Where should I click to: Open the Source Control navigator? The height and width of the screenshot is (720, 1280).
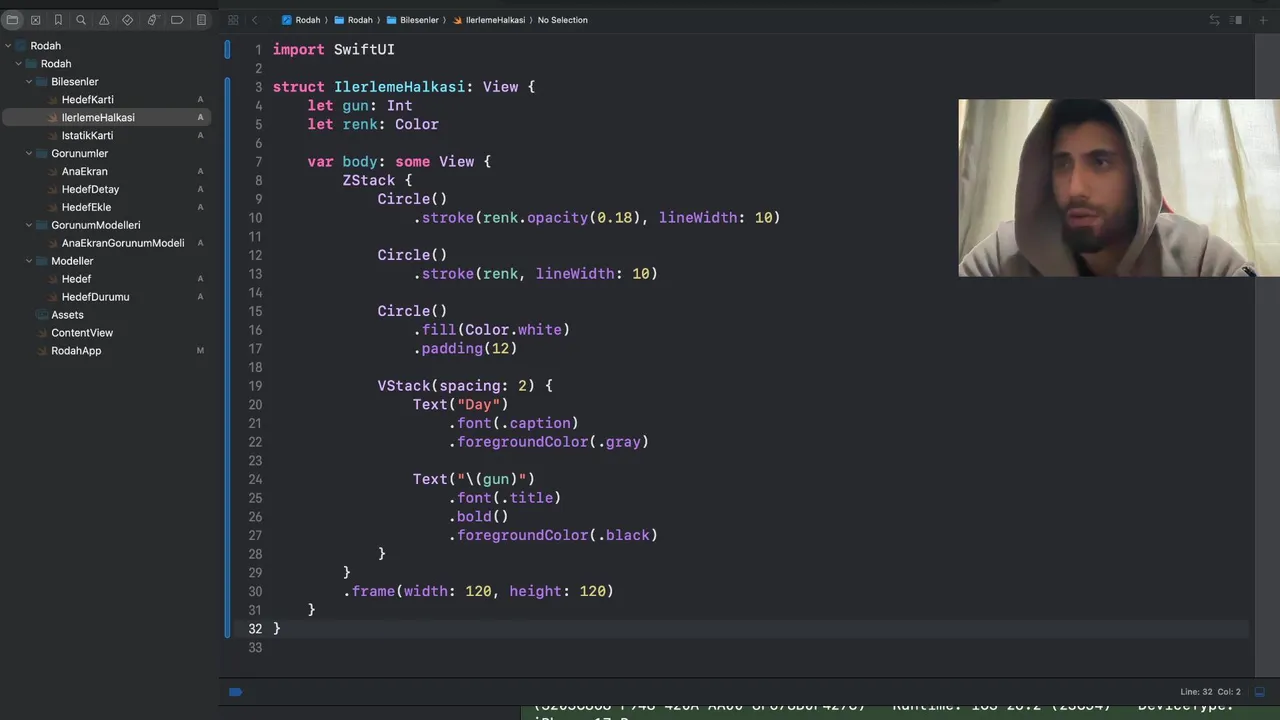35,20
